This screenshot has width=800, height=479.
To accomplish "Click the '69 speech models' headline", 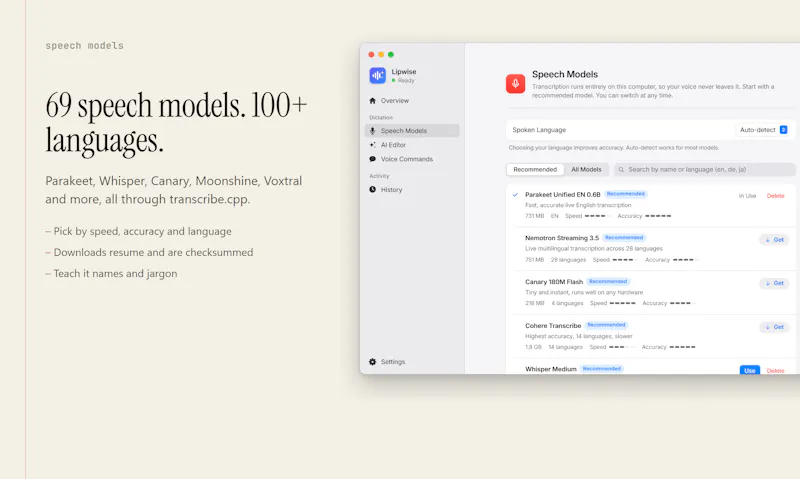I will (176, 122).
